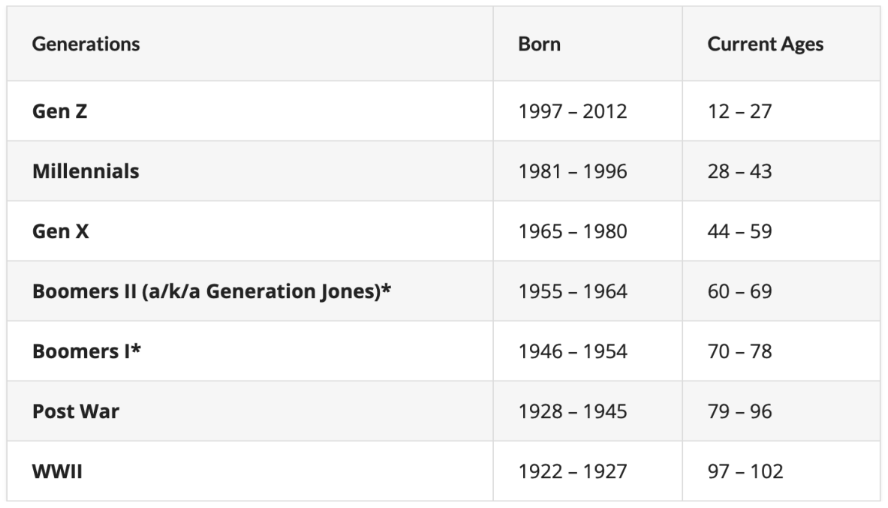
Task: Select the WWII row label
Action: [x=57, y=471]
